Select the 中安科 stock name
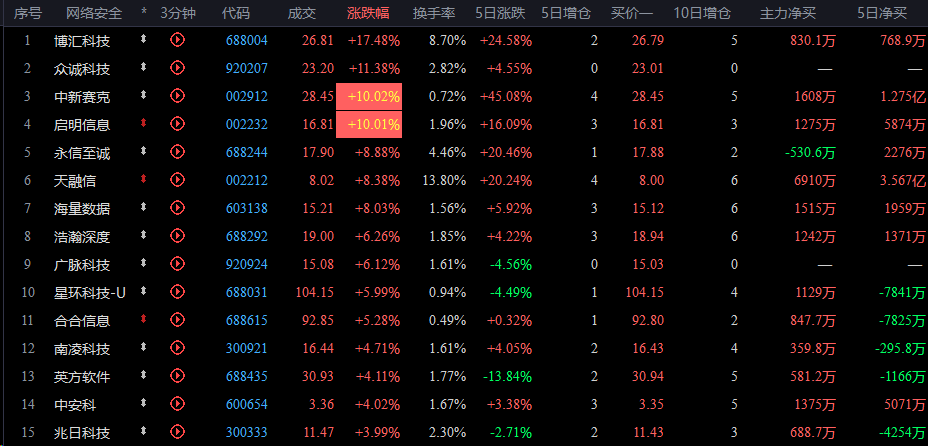The image size is (928, 446). pyautogui.click(x=75, y=405)
